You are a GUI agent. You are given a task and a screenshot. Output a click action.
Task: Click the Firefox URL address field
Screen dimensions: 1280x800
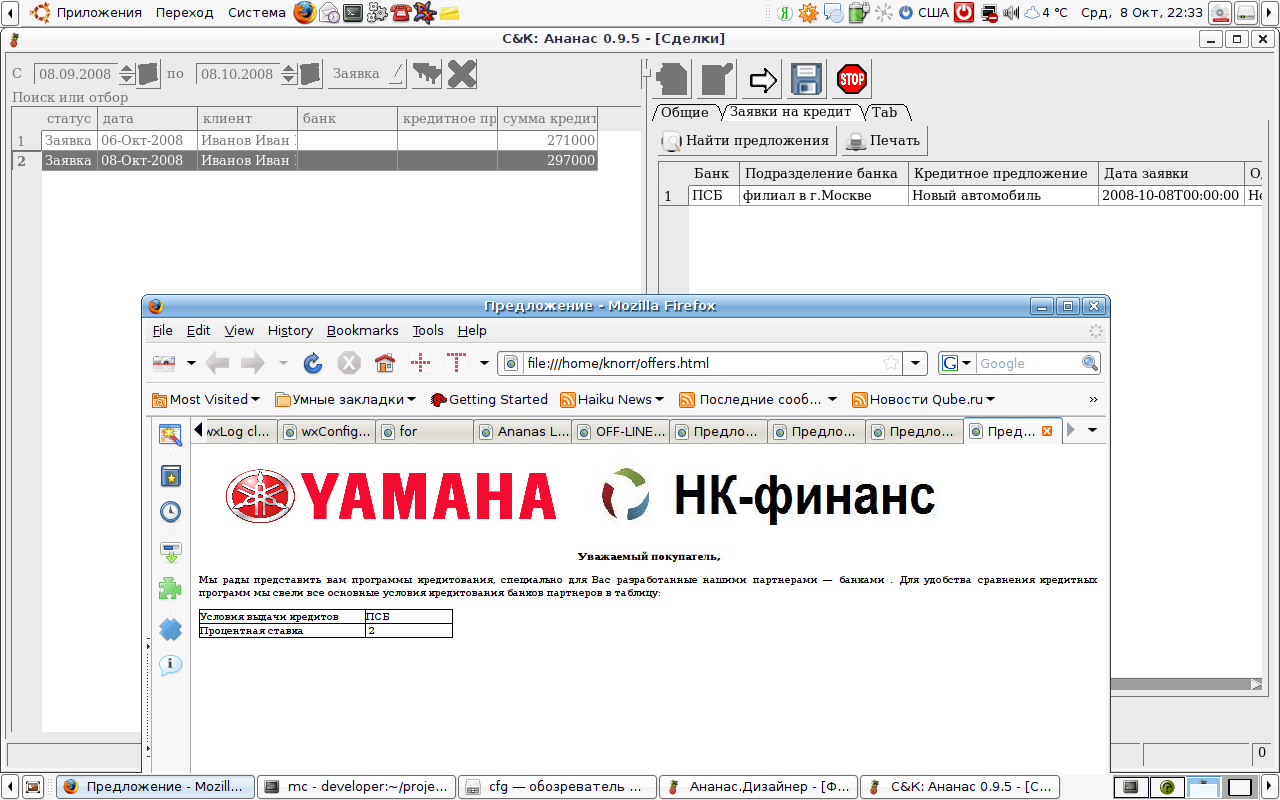point(700,363)
